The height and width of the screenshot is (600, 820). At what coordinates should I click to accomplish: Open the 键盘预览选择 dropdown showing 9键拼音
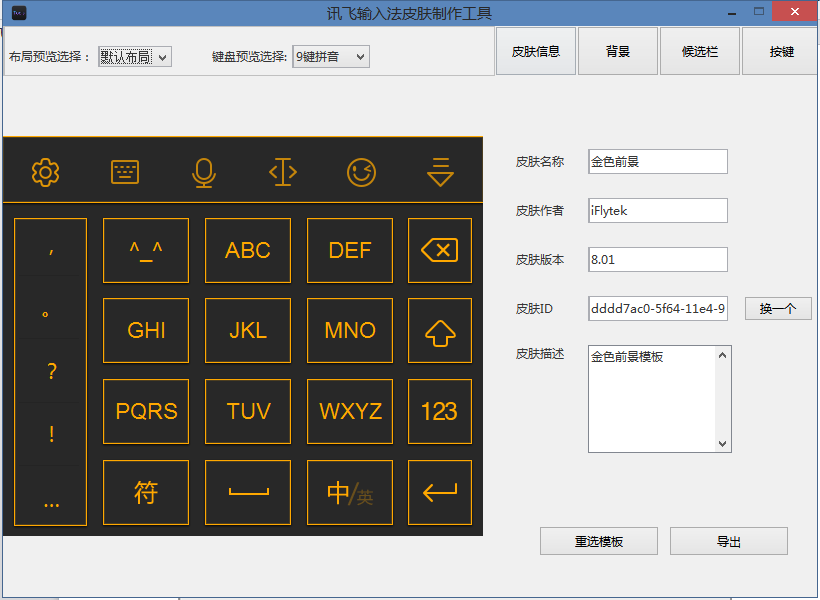[x=331, y=56]
